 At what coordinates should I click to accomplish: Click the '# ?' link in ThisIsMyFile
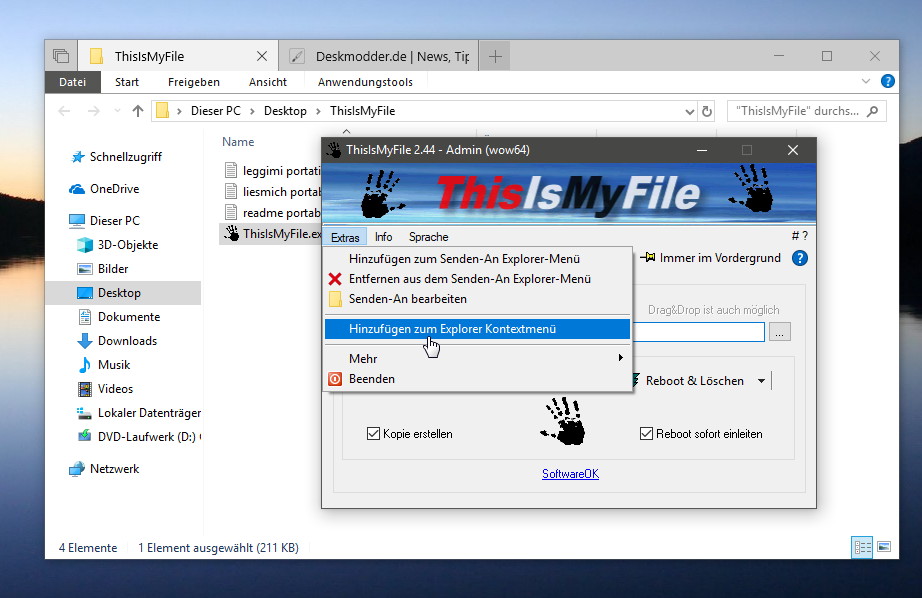[800, 236]
